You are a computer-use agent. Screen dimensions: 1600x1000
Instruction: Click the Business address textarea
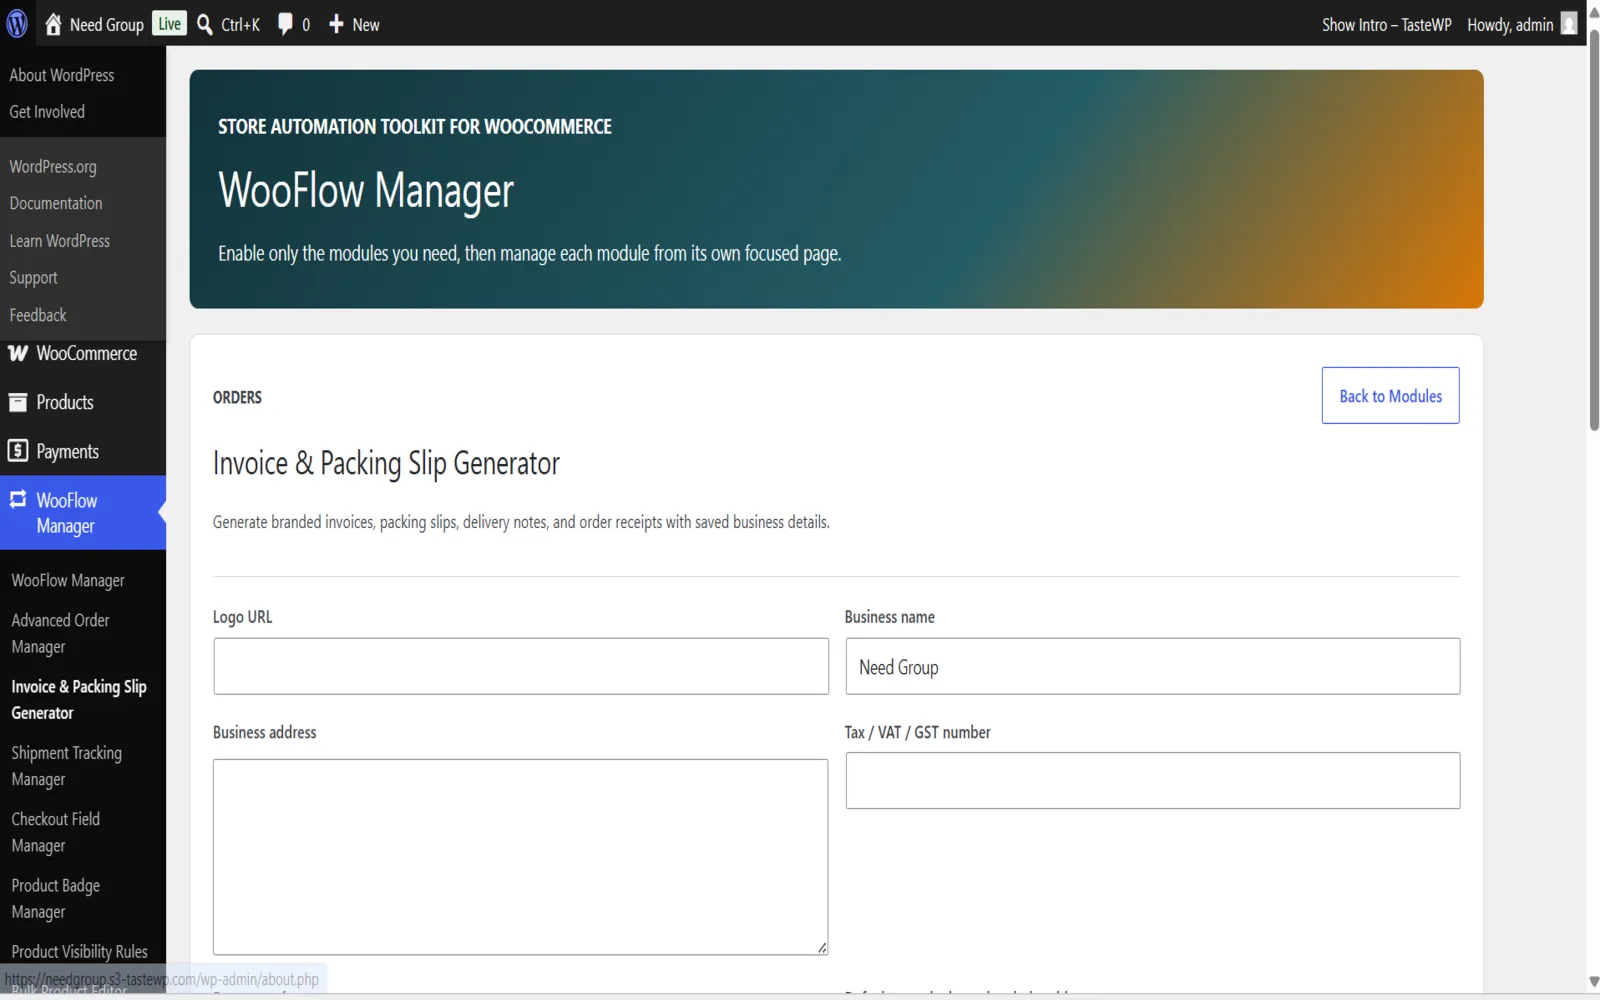520,857
